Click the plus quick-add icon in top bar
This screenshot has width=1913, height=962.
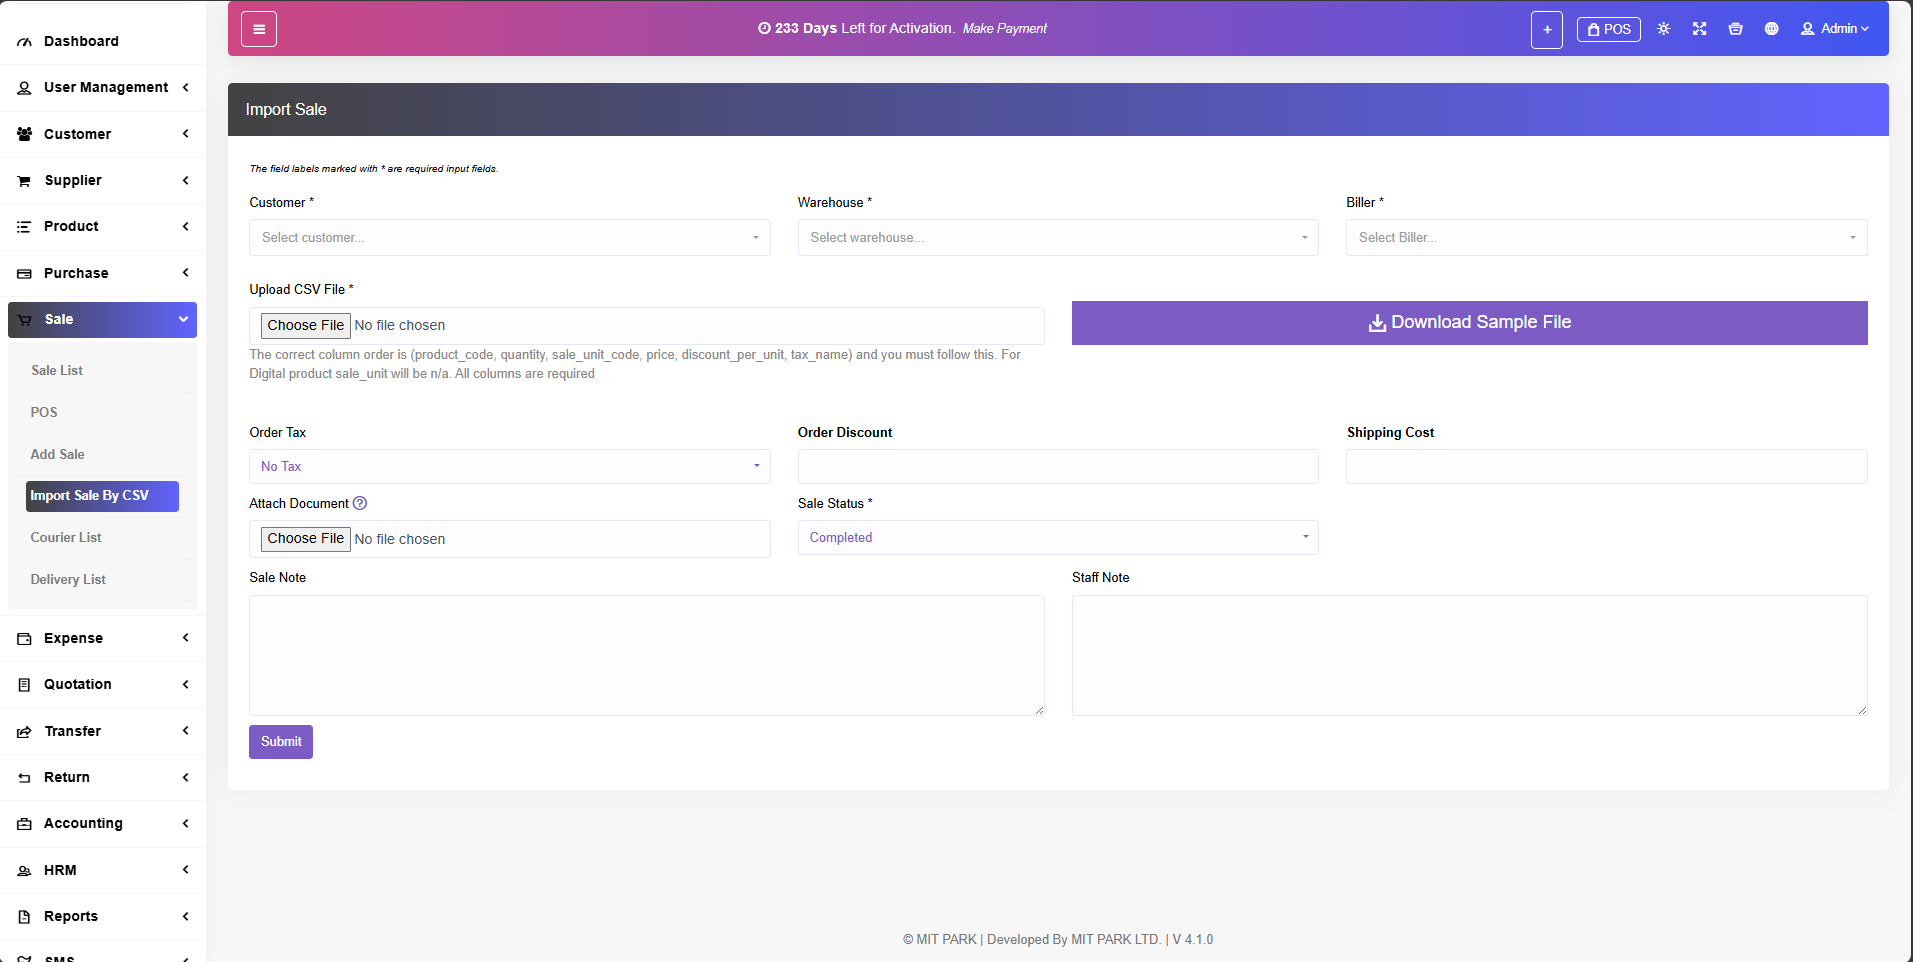pos(1546,30)
